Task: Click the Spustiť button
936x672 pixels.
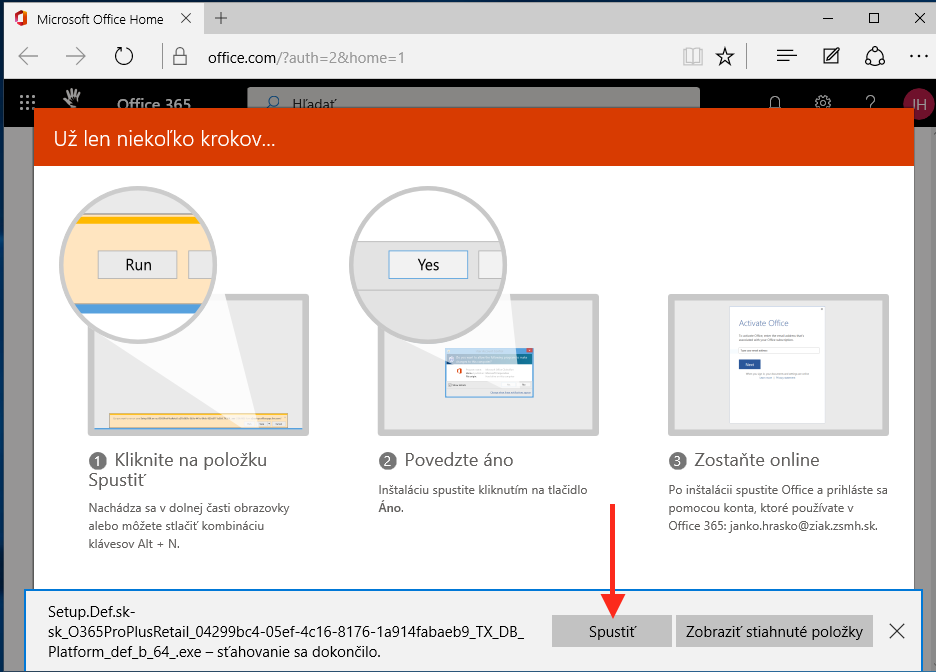Action: (611, 631)
